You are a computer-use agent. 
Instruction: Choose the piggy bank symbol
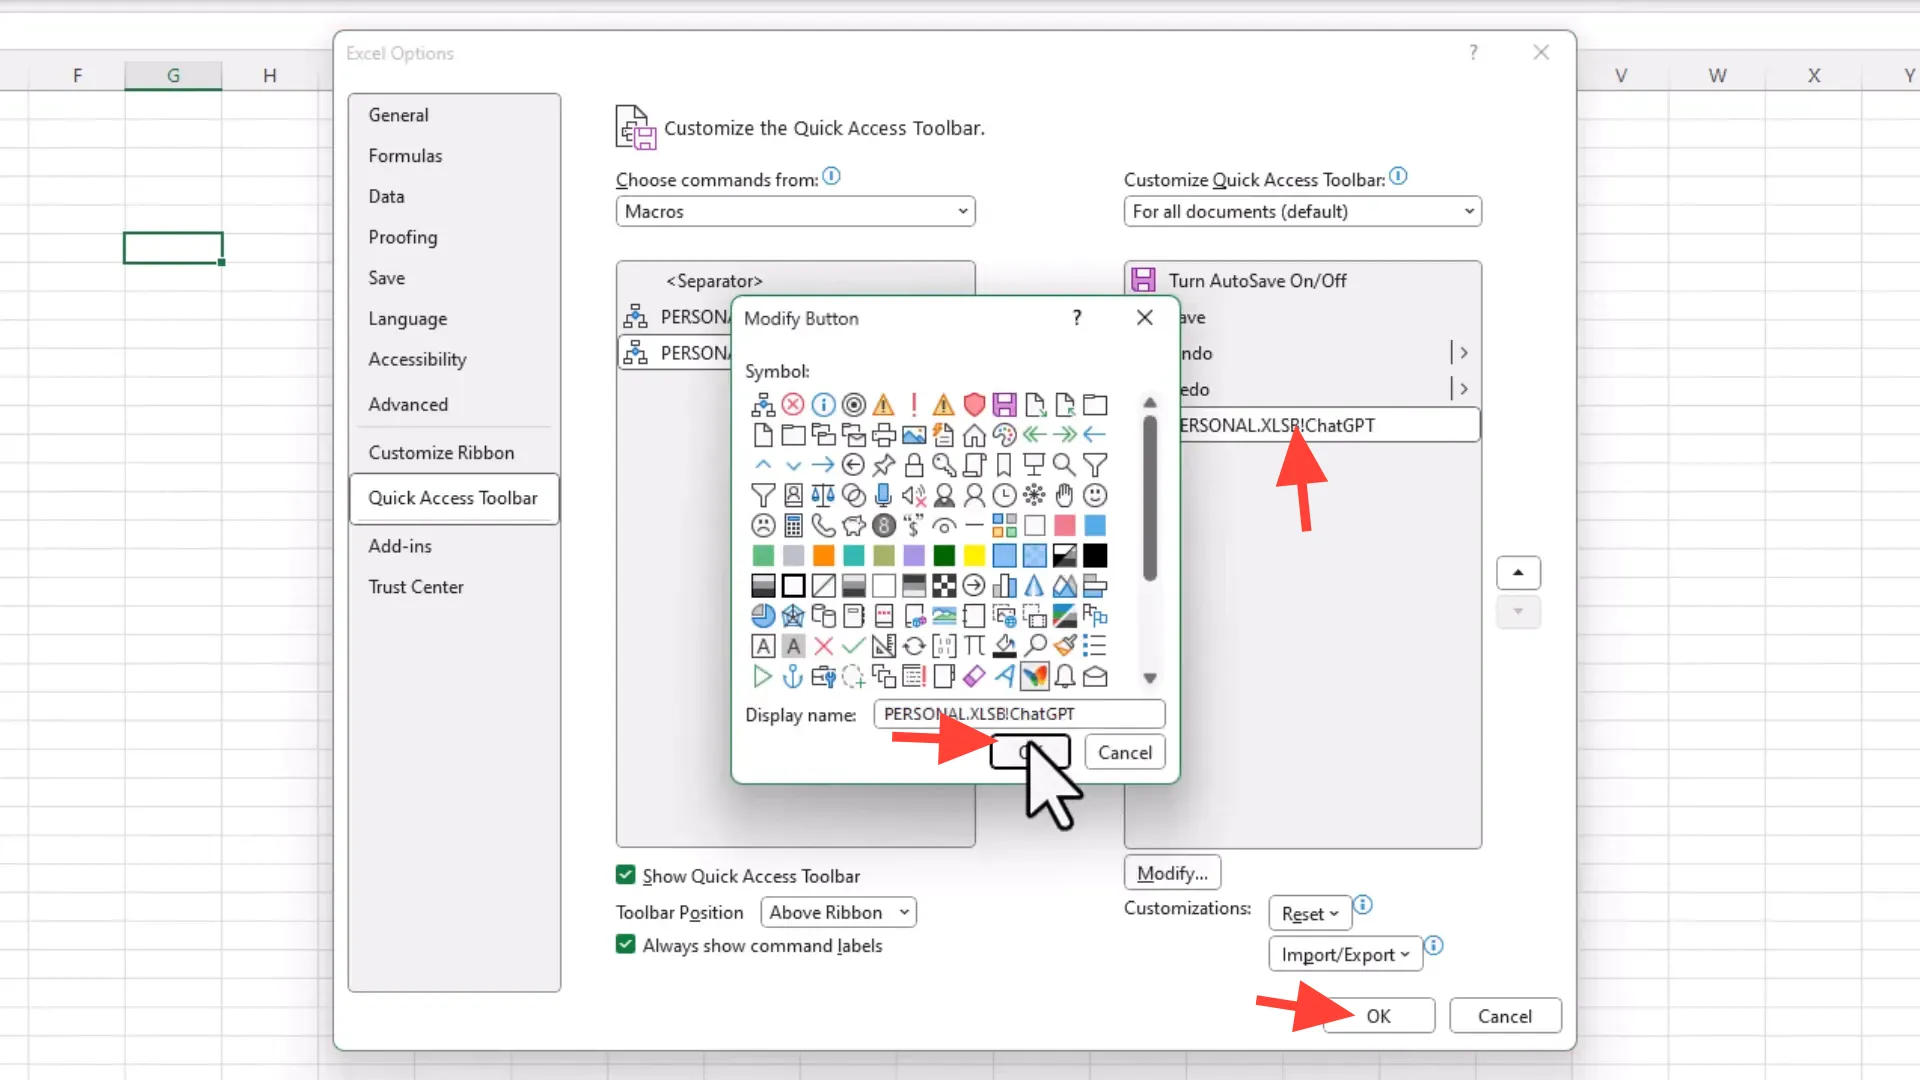point(854,525)
